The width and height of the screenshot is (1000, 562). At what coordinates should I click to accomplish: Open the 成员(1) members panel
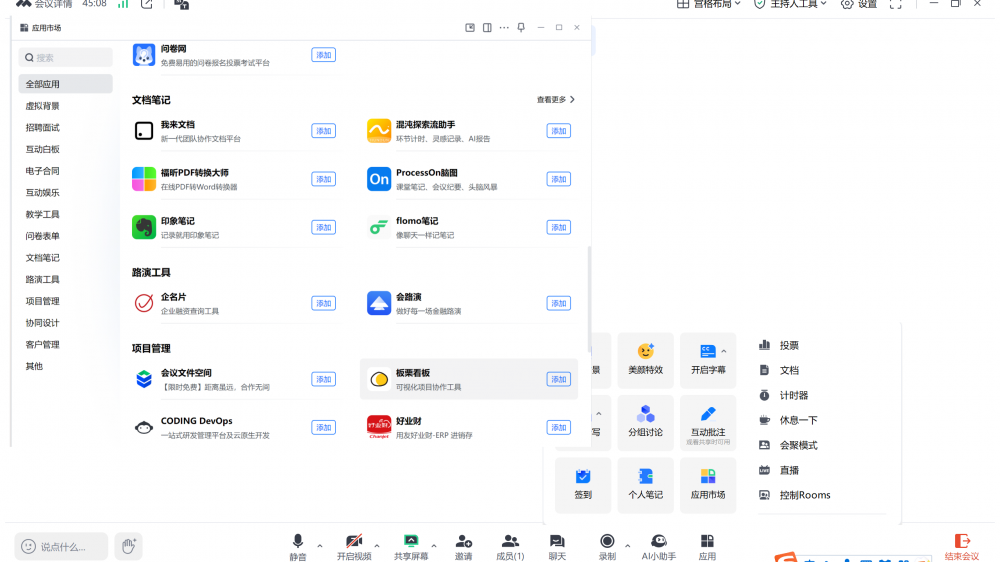[510, 547]
